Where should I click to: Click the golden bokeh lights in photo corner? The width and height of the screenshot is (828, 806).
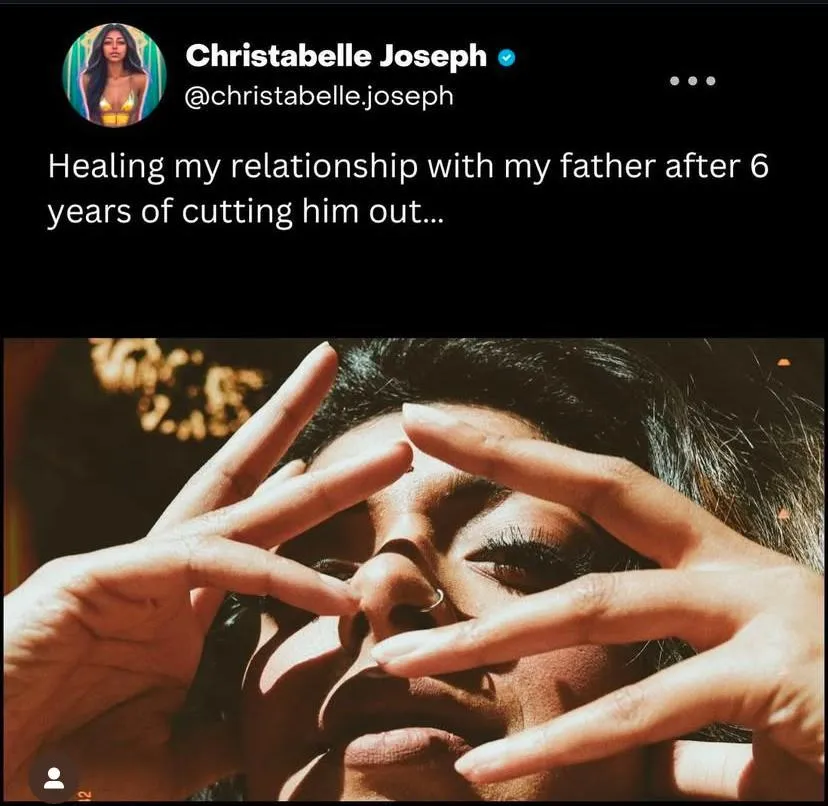coord(174,388)
